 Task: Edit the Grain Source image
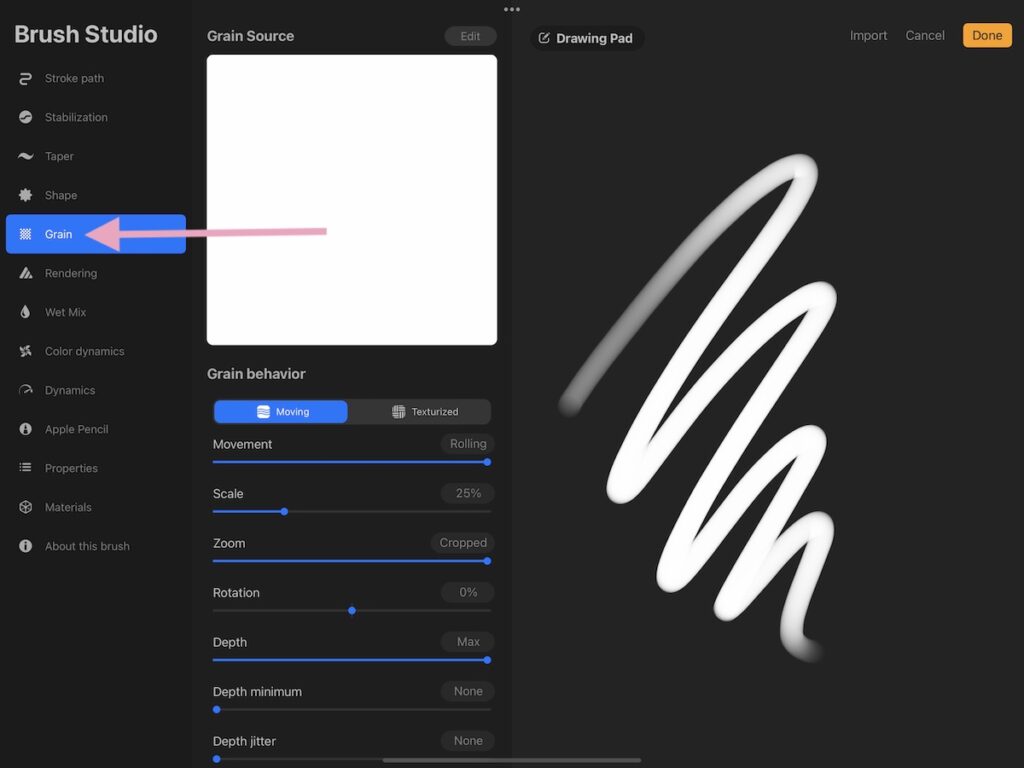click(x=470, y=35)
